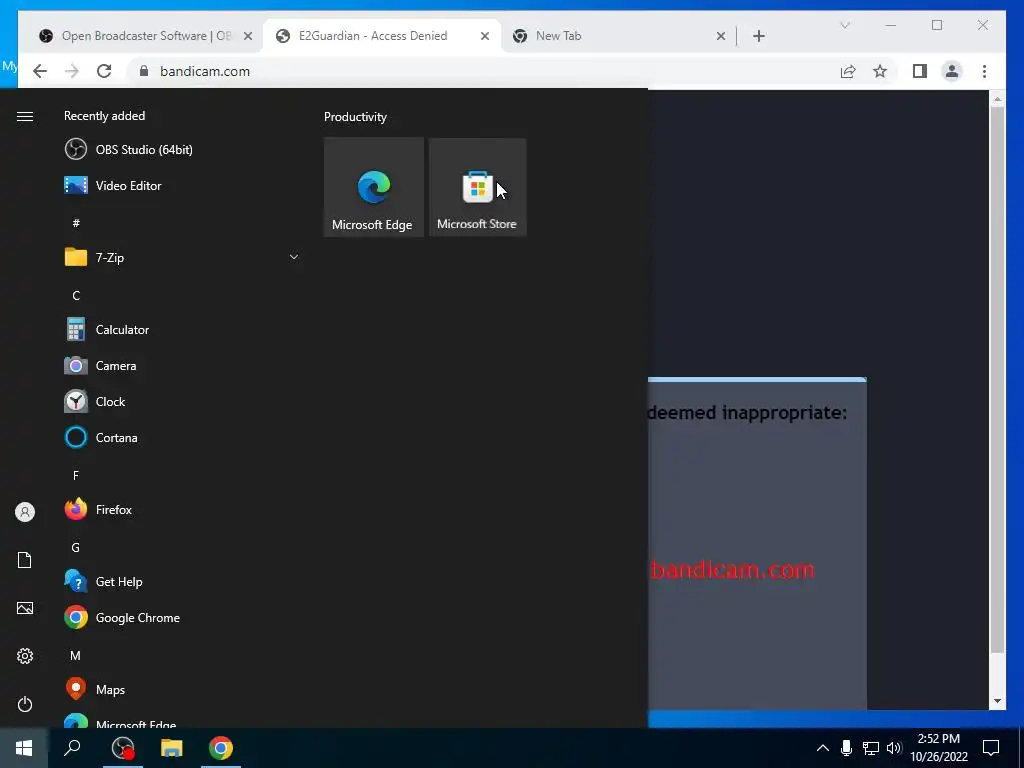1024x768 pixels.
Task: Open user account icon in Start sidebar
Action: 25,512
